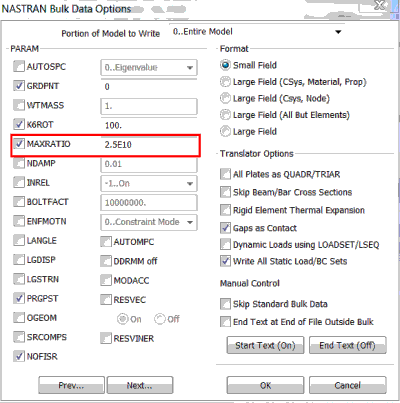Check Skip Beam/Bar Cross Sections
This screenshot has height=403, width=400.
[225, 192]
